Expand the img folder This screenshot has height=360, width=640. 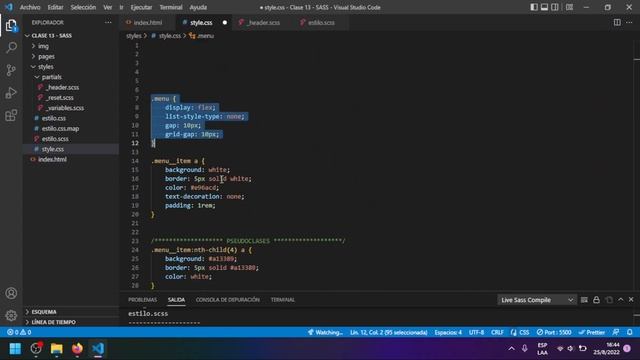point(43,46)
